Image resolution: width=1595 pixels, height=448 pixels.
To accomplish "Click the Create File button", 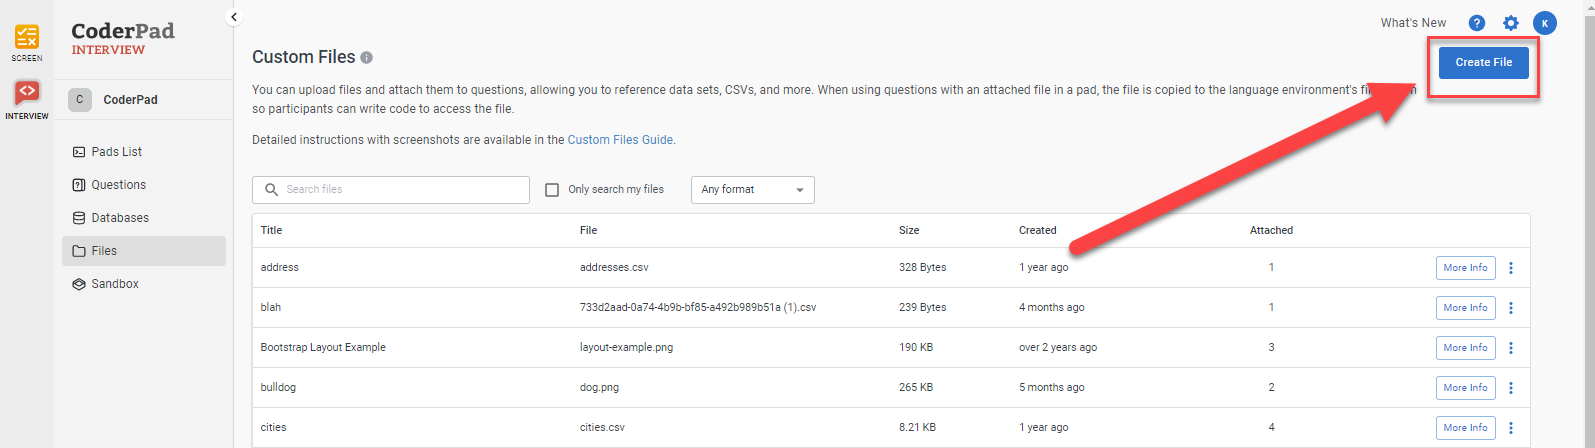I will 1483,62.
